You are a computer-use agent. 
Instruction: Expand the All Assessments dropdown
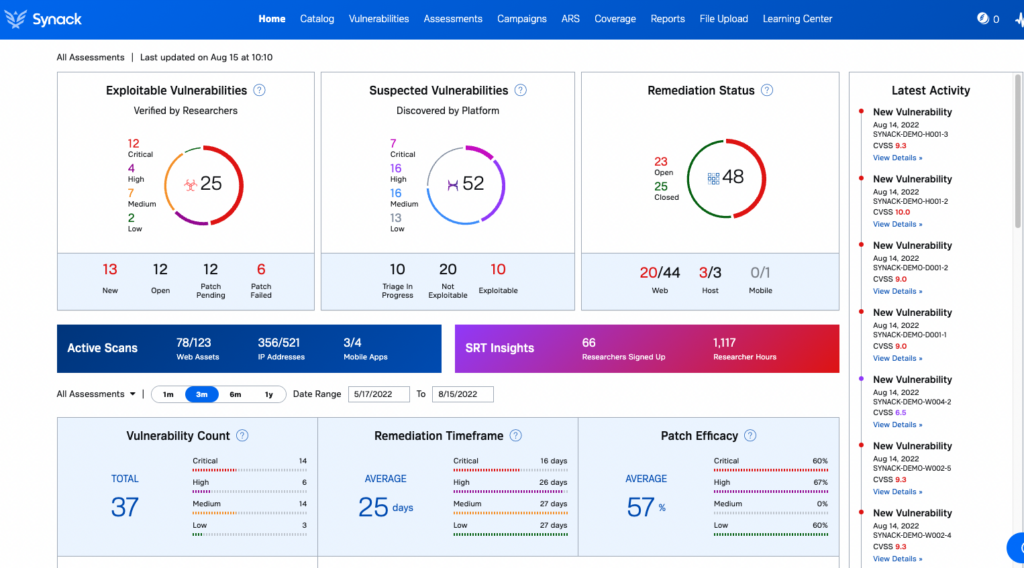(x=96, y=394)
